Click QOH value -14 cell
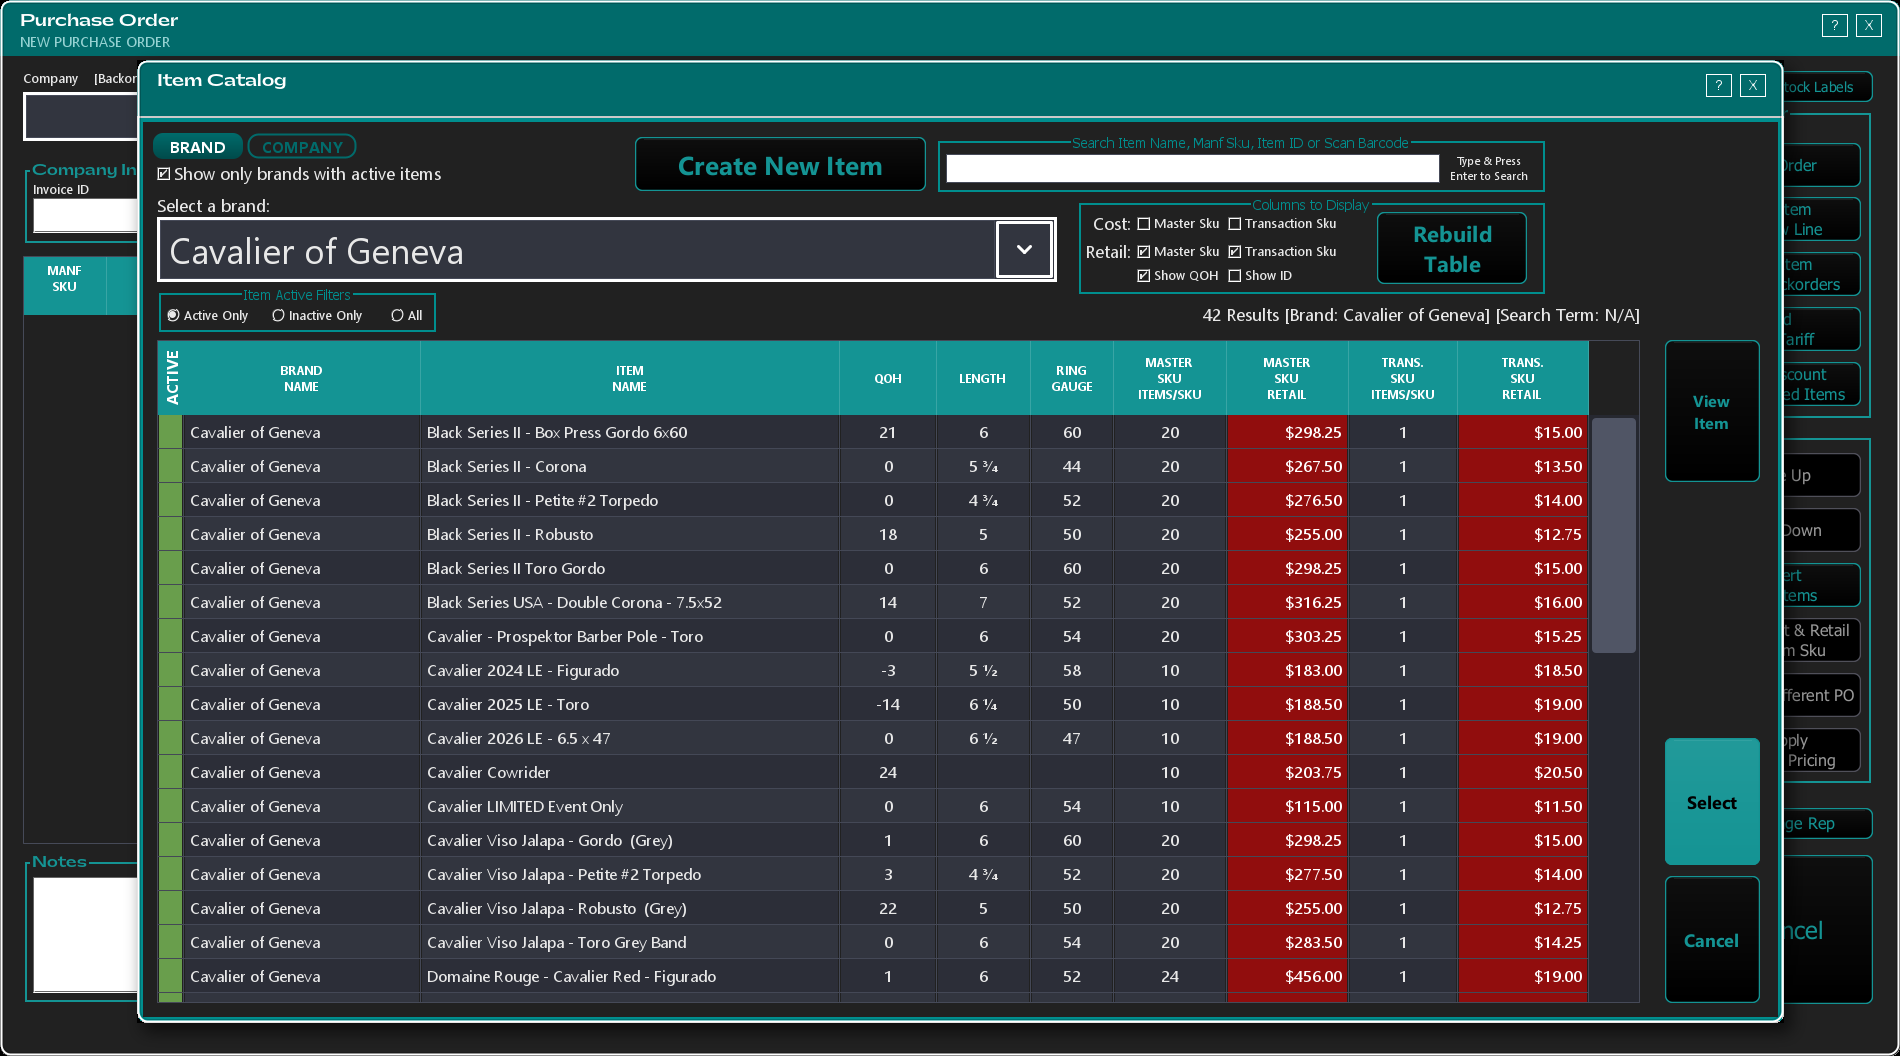The height and width of the screenshot is (1056, 1900). (x=888, y=704)
